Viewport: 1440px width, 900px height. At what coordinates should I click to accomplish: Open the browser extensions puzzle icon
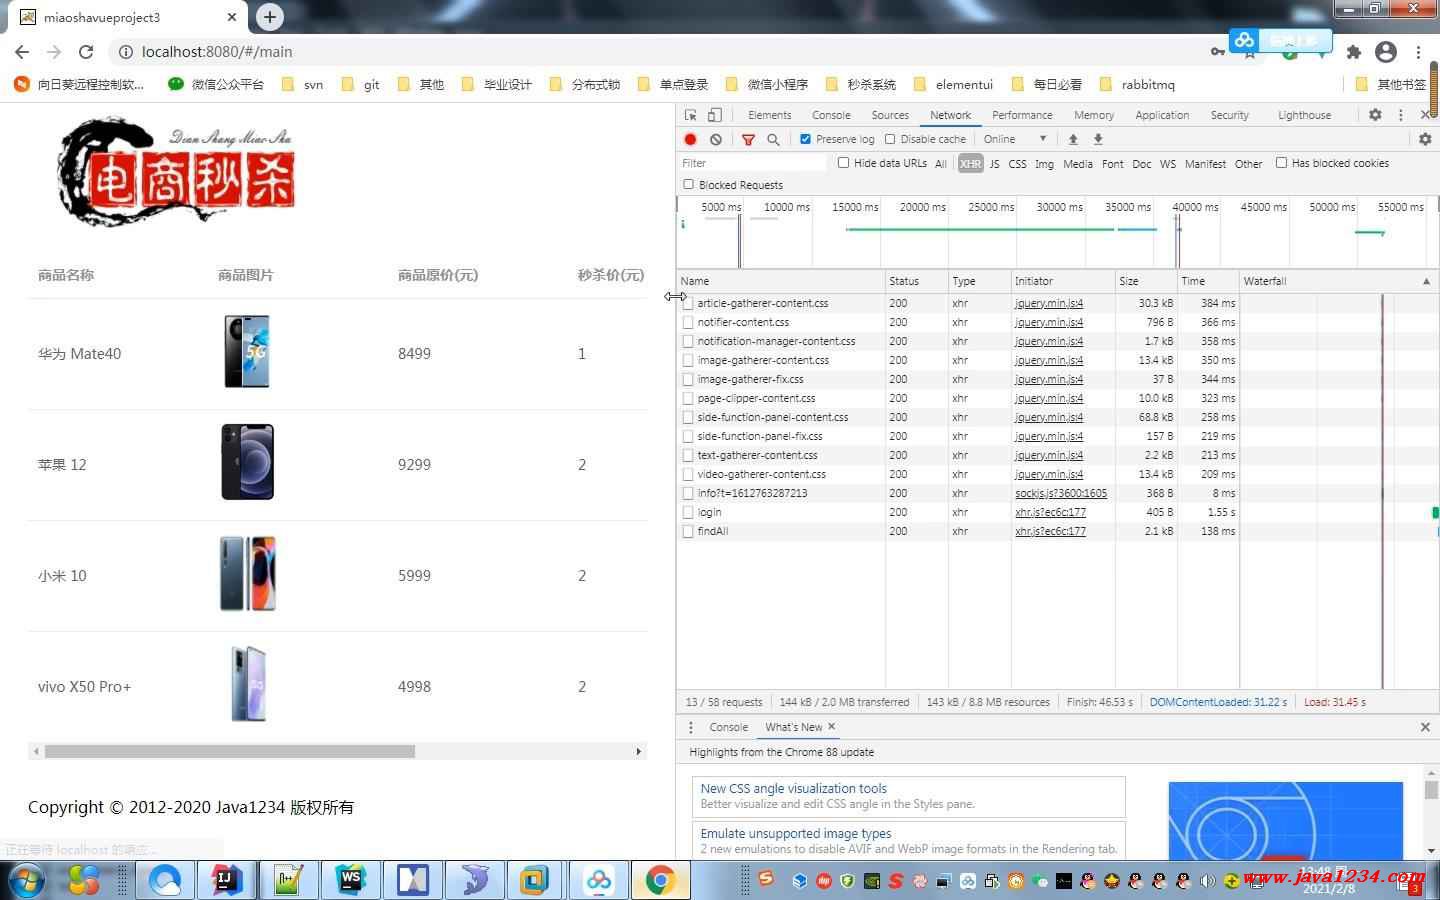[1354, 52]
